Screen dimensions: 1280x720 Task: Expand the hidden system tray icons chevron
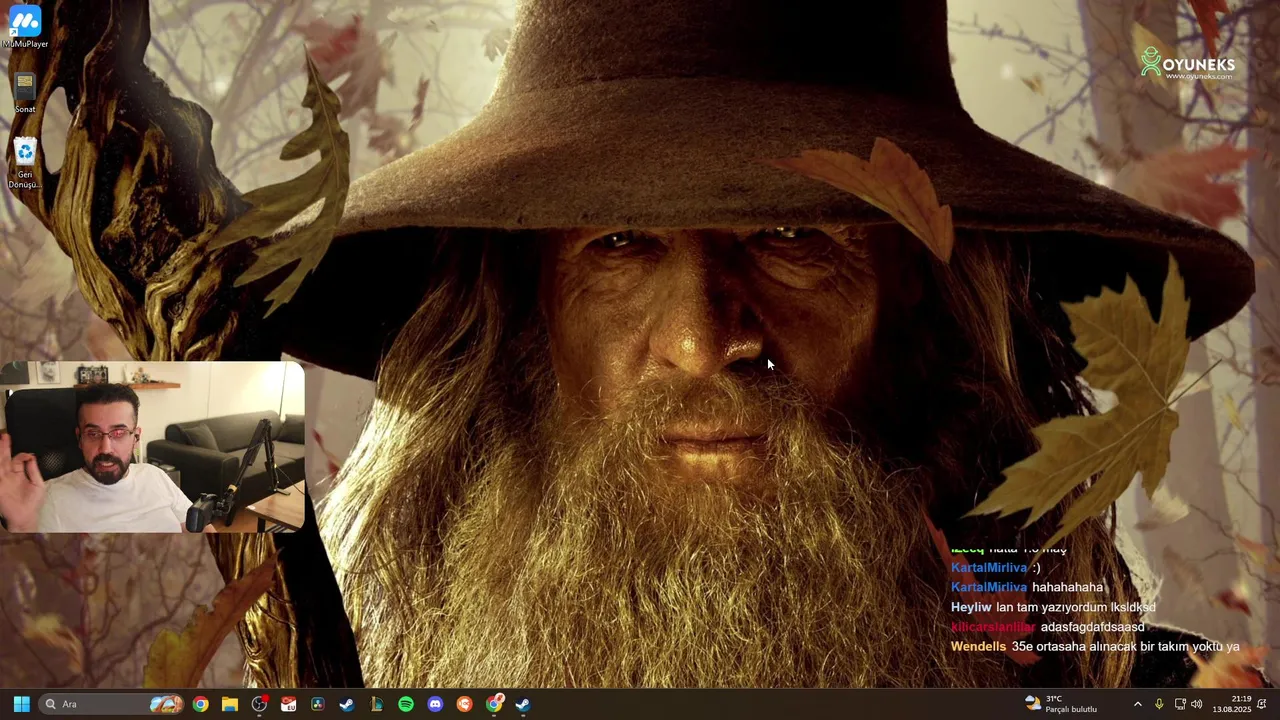click(1137, 704)
